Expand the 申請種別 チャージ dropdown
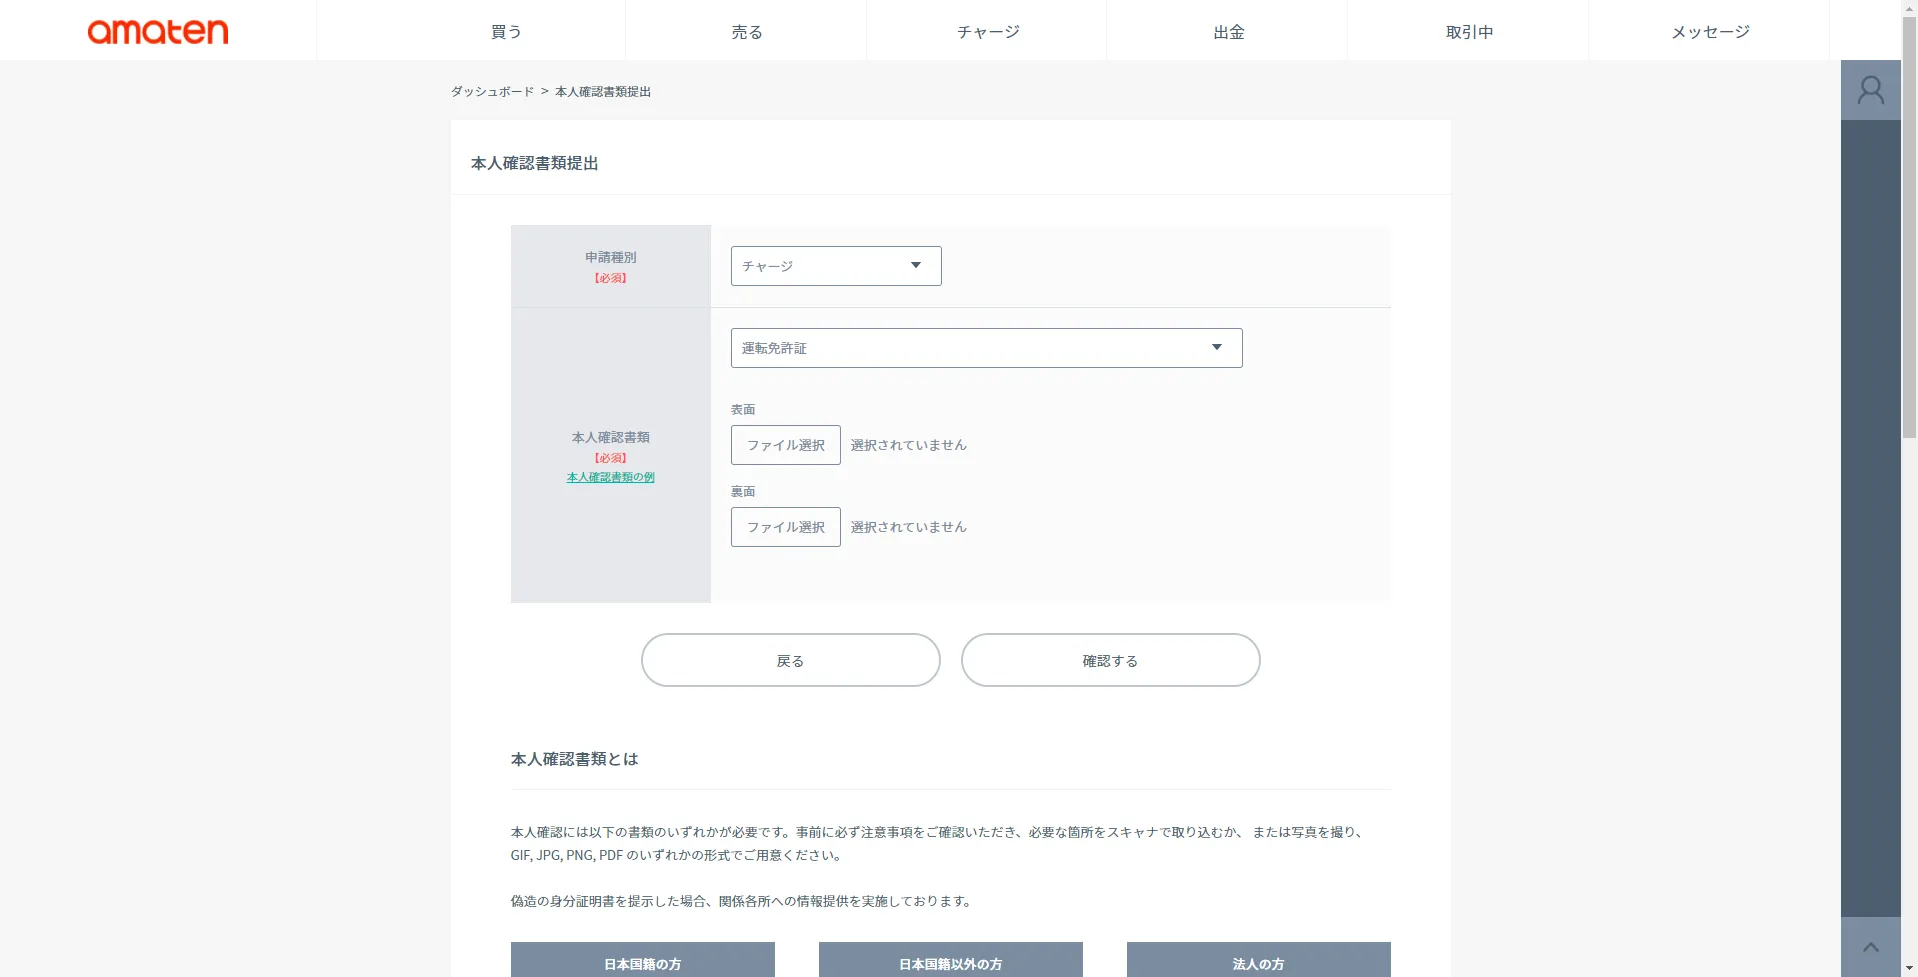 click(836, 266)
